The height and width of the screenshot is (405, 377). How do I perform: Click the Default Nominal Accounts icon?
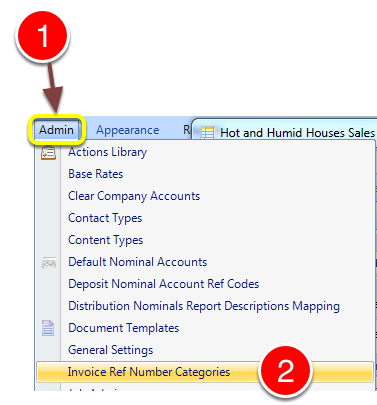click(x=49, y=263)
